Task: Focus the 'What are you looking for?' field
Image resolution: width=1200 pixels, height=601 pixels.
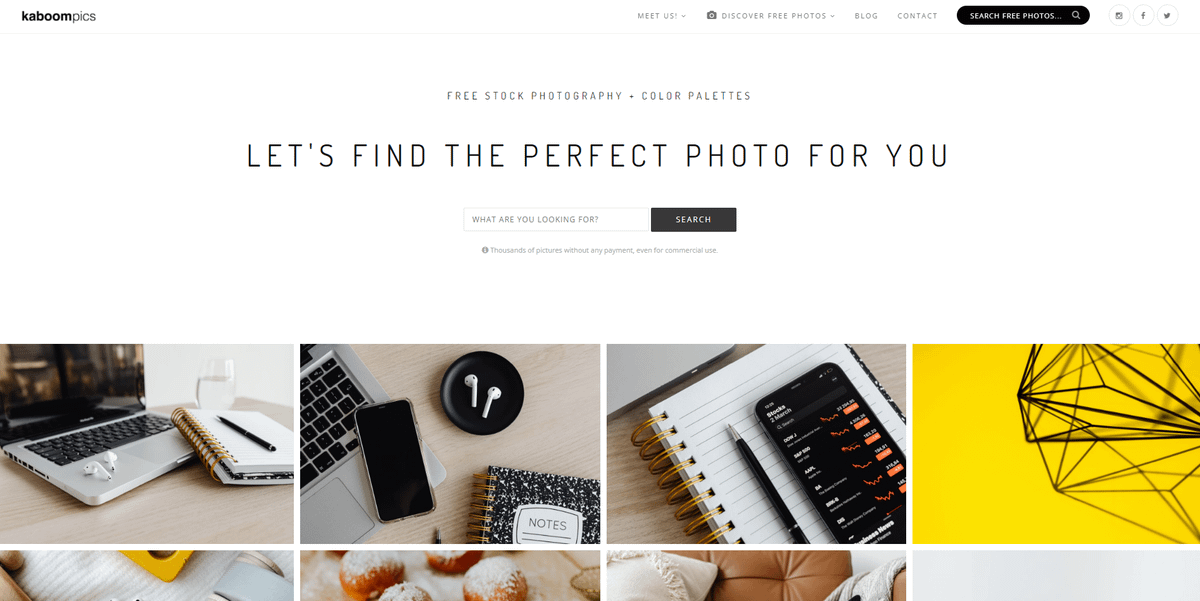Action: [556, 220]
